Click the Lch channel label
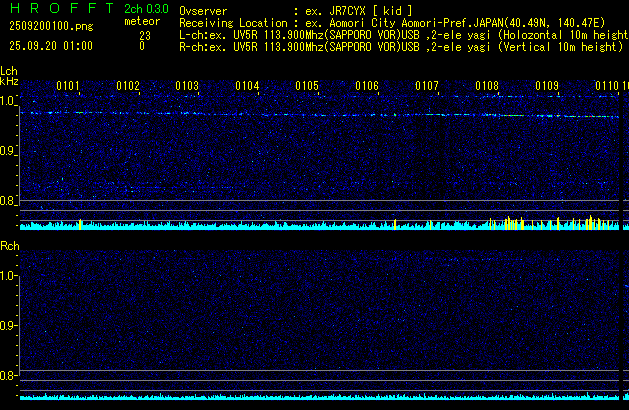 pyautogui.click(x=9, y=71)
